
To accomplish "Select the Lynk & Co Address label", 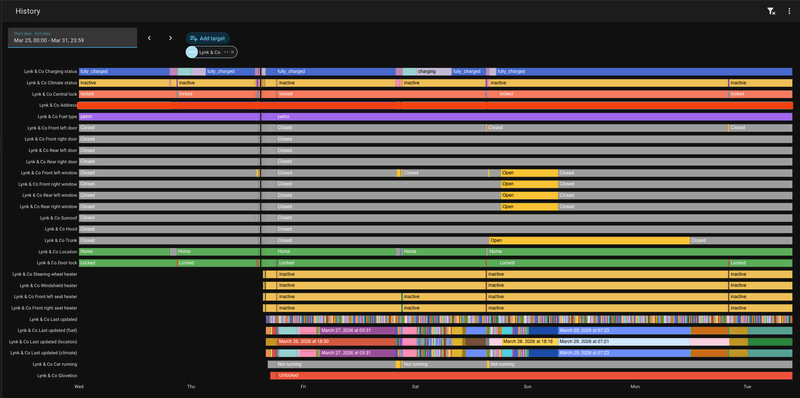I will coord(58,105).
